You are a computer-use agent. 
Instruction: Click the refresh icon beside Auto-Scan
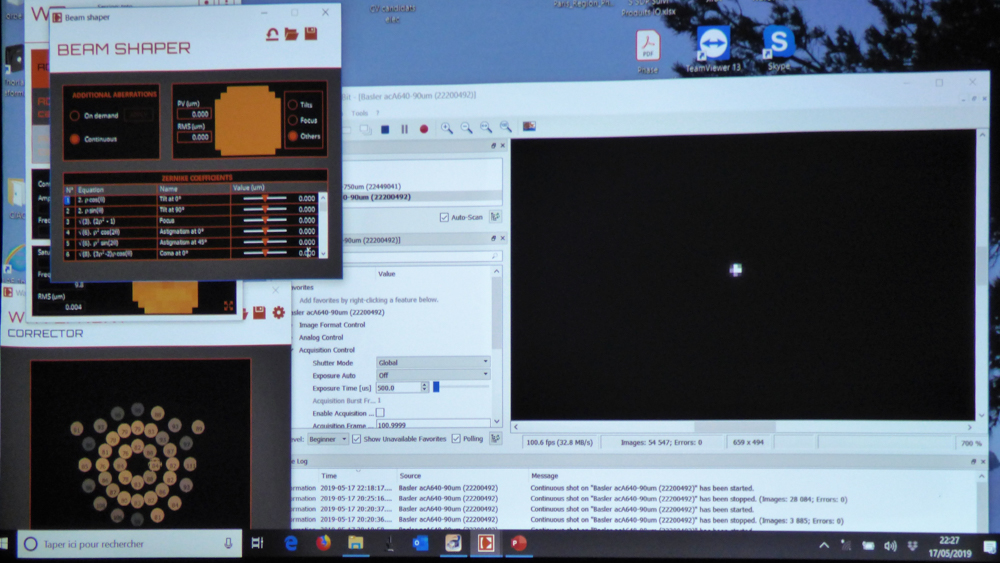[x=496, y=217]
